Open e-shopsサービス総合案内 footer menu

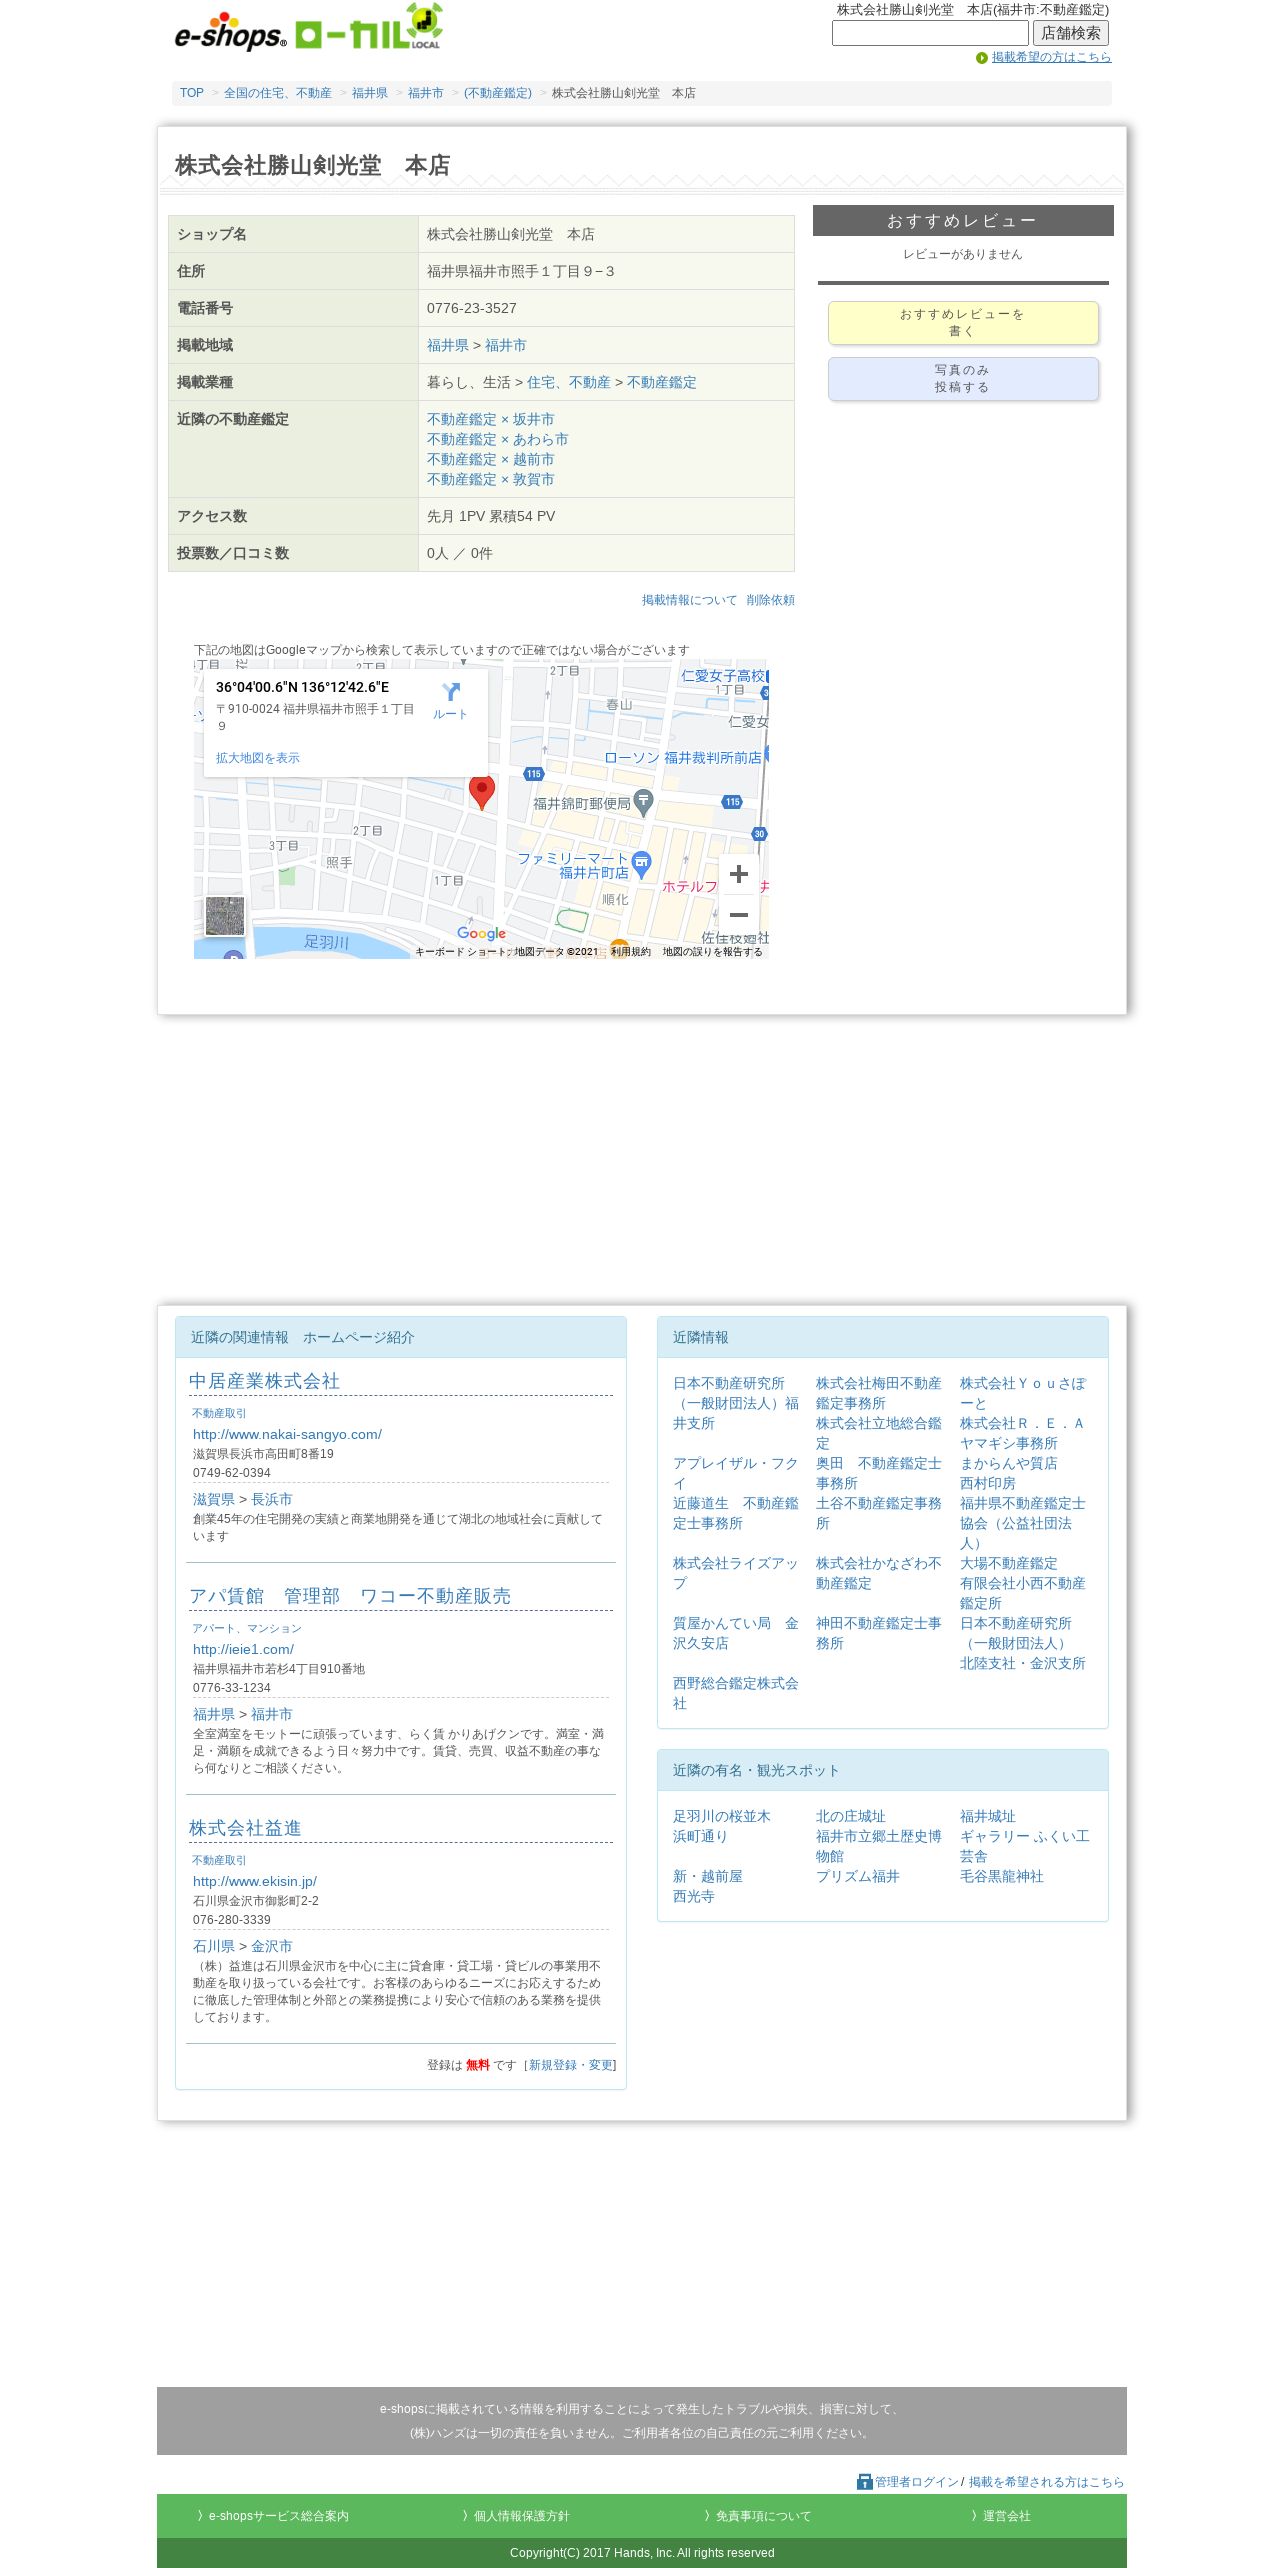273,2516
